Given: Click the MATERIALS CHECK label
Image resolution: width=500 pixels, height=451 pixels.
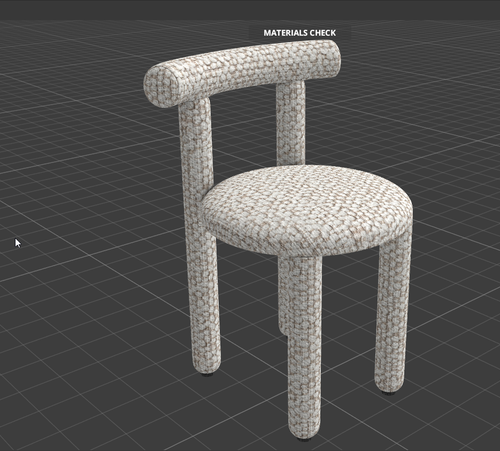Looking at the screenshot, I should 300,33.
